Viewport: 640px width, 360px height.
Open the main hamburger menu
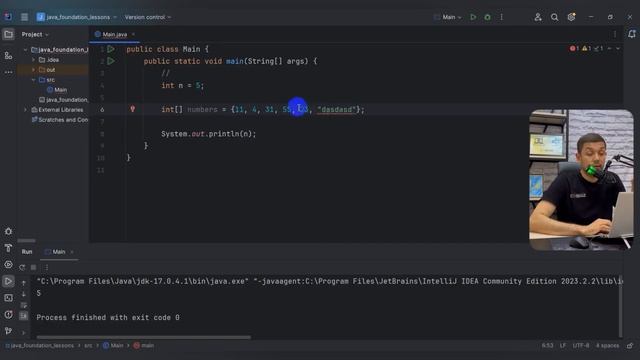point(24,17)
